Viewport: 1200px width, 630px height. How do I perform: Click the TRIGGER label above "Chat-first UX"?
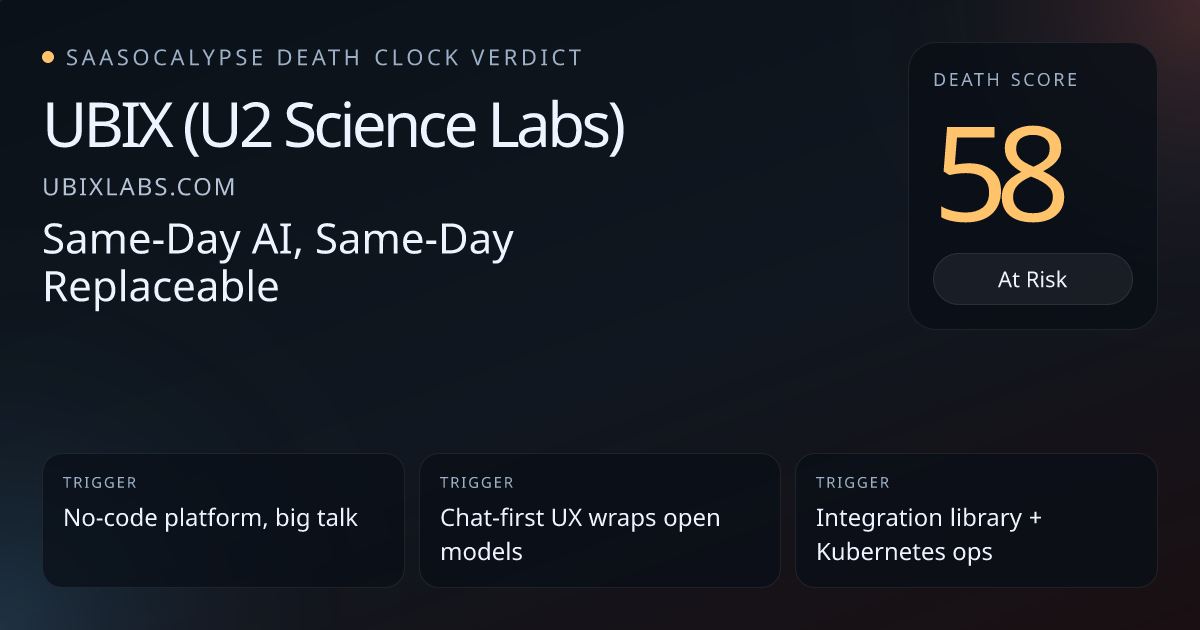tap(476, 483)
